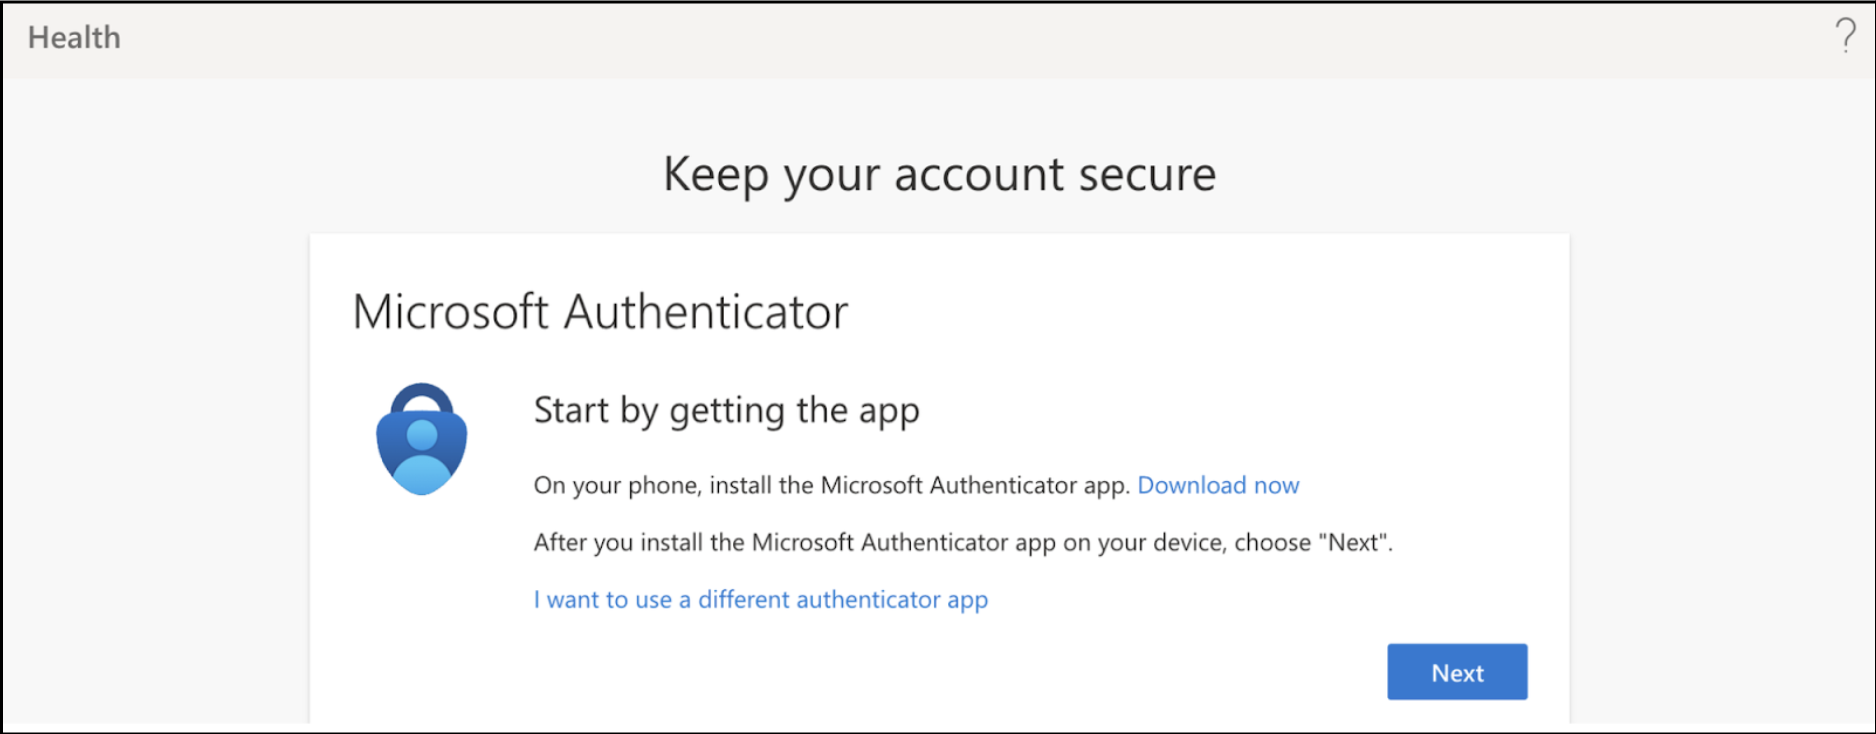Open the "Download now" link
1876x734 pixels.
[1218, 485]
